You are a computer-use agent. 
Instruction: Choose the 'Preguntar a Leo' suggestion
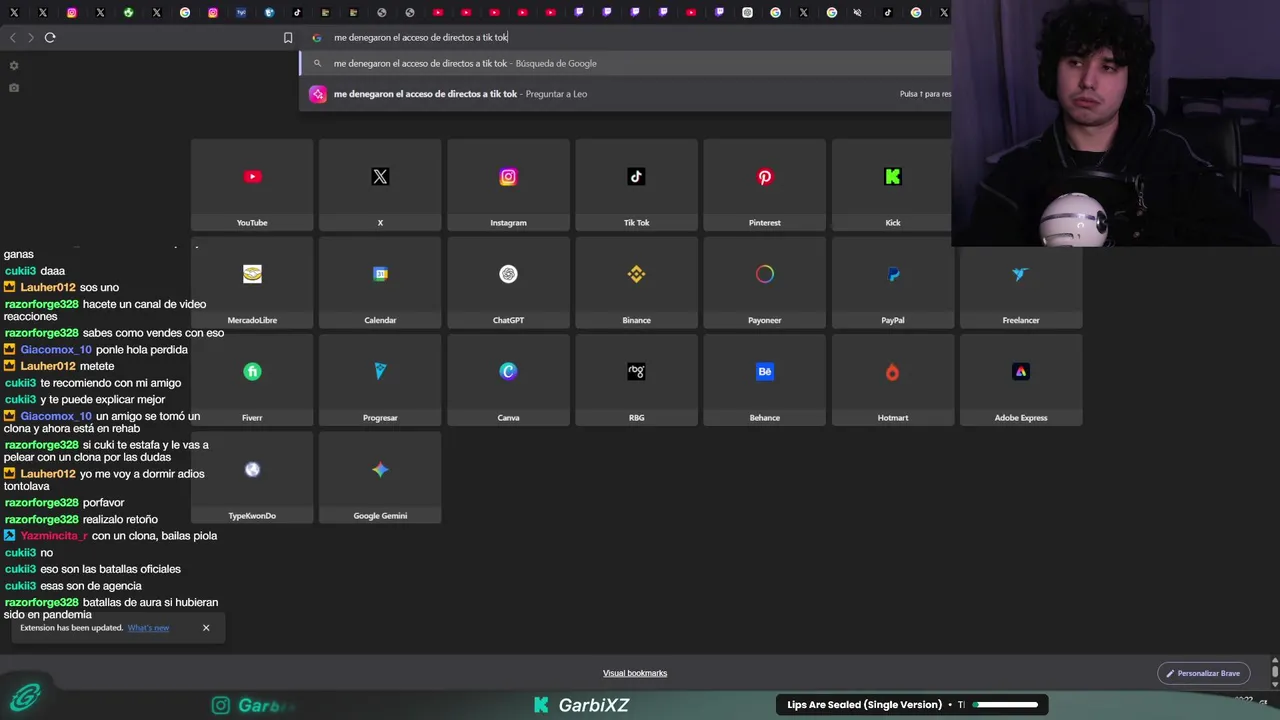tap(626, 94)
